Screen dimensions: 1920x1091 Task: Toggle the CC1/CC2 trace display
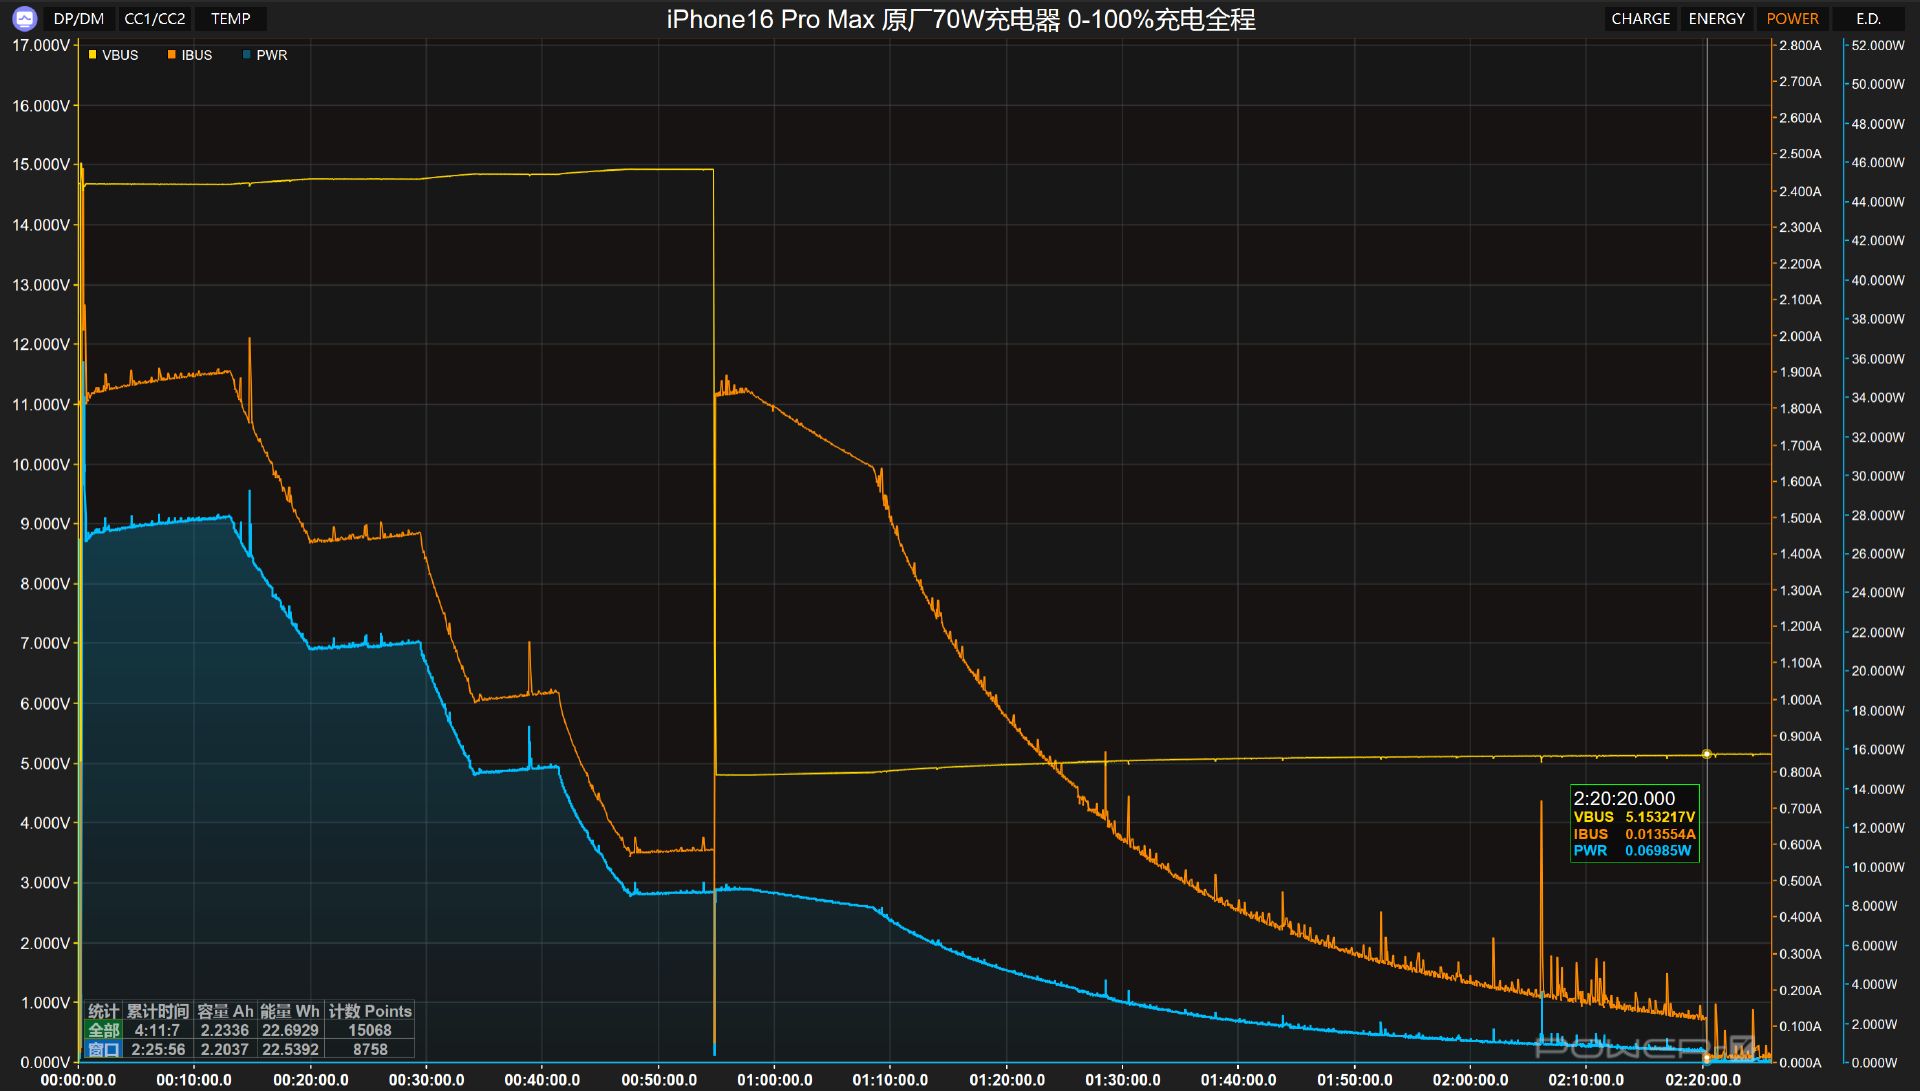[154, 19]
